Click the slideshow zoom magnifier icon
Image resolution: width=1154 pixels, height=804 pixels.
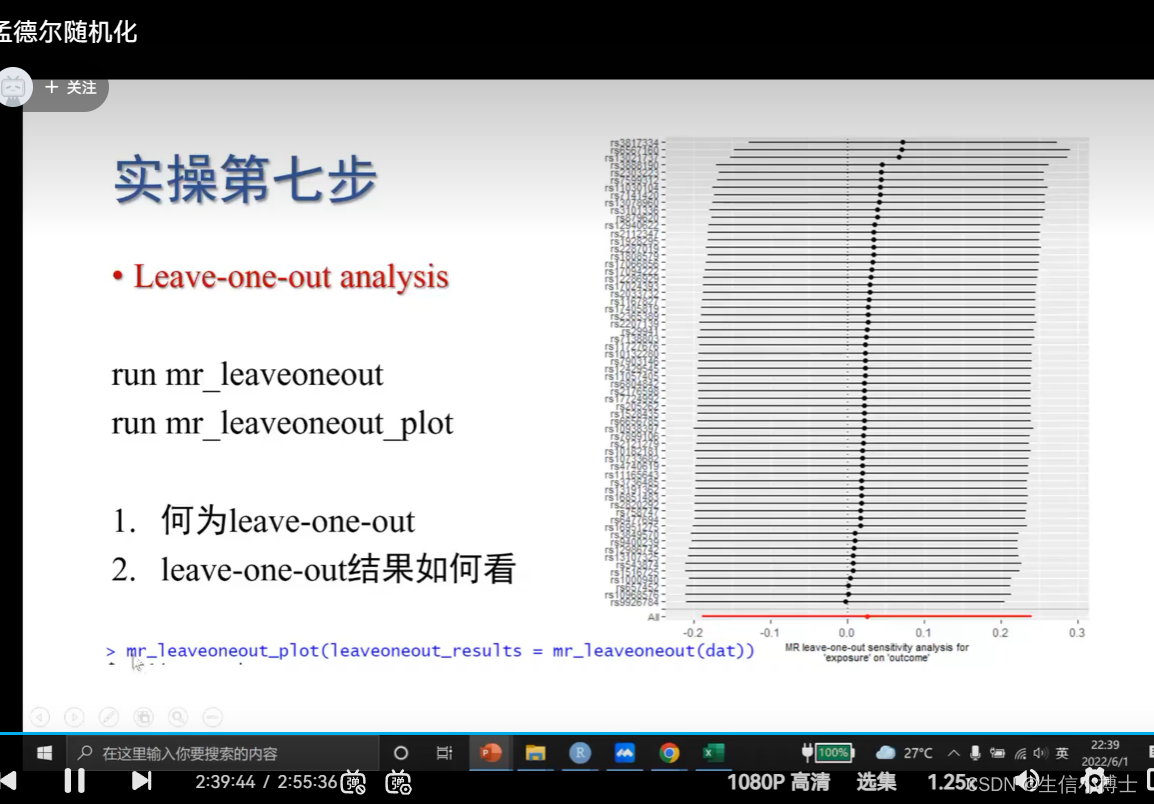click(177, 716)
